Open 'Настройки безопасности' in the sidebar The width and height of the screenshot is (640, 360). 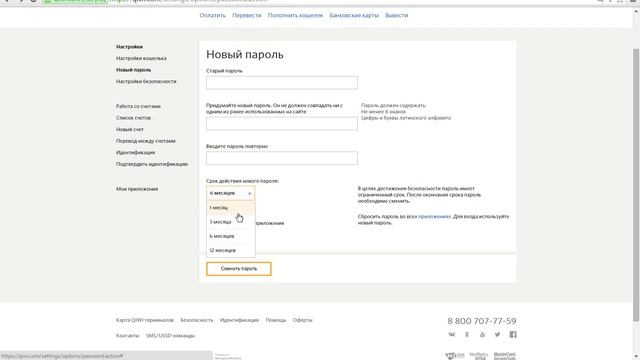click(x=146, y=82)
